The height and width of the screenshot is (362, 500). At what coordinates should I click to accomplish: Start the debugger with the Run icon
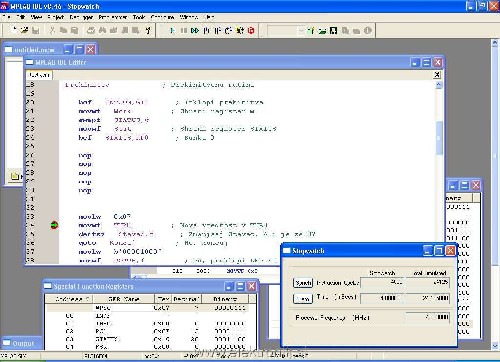(x=172, y=31)
